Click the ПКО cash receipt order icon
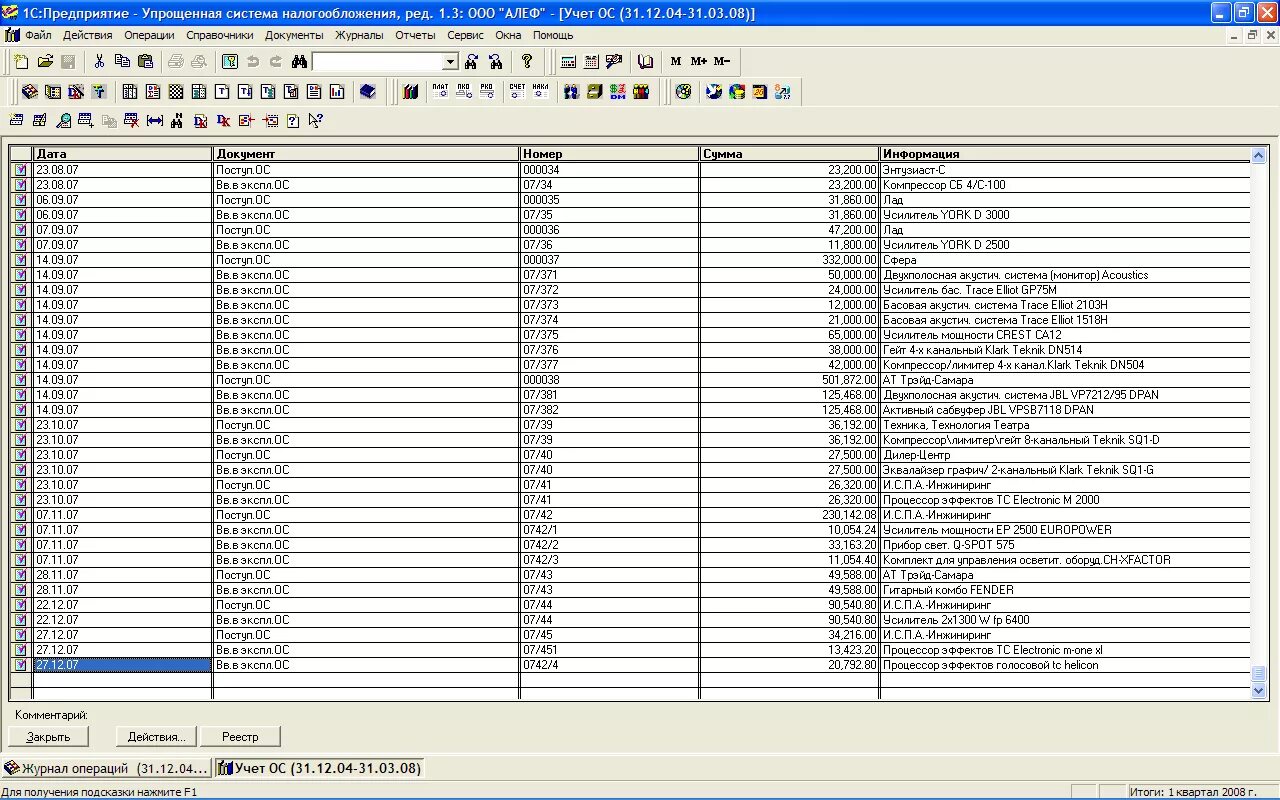The width and height of the screenshot is (1280, 800). [464, 91]
